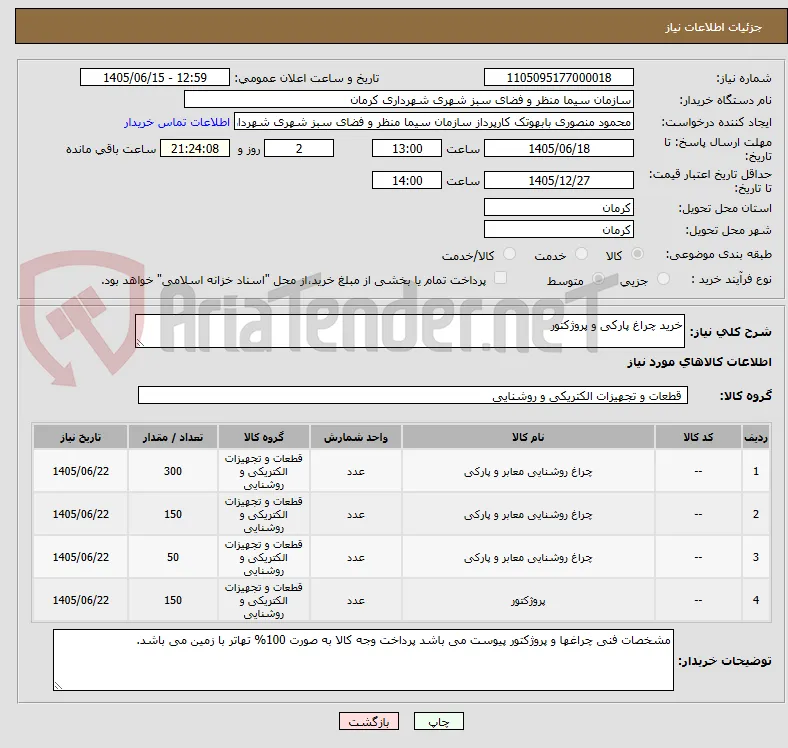The height and width of the screenshot is (748, 788).
Task: Click the 1405/06/18 response deadline date field
Action: [x=558, y=148]
